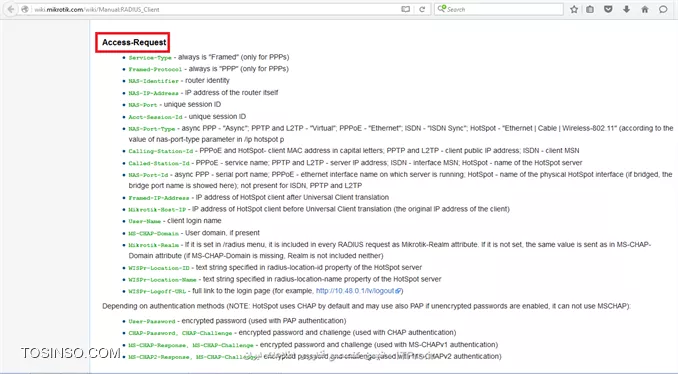Select the WISPr-Location-Name attribute name
Image resolution: width=678 pixels, height=374 pixels.
pyautogui.click(x=162, y=280)
